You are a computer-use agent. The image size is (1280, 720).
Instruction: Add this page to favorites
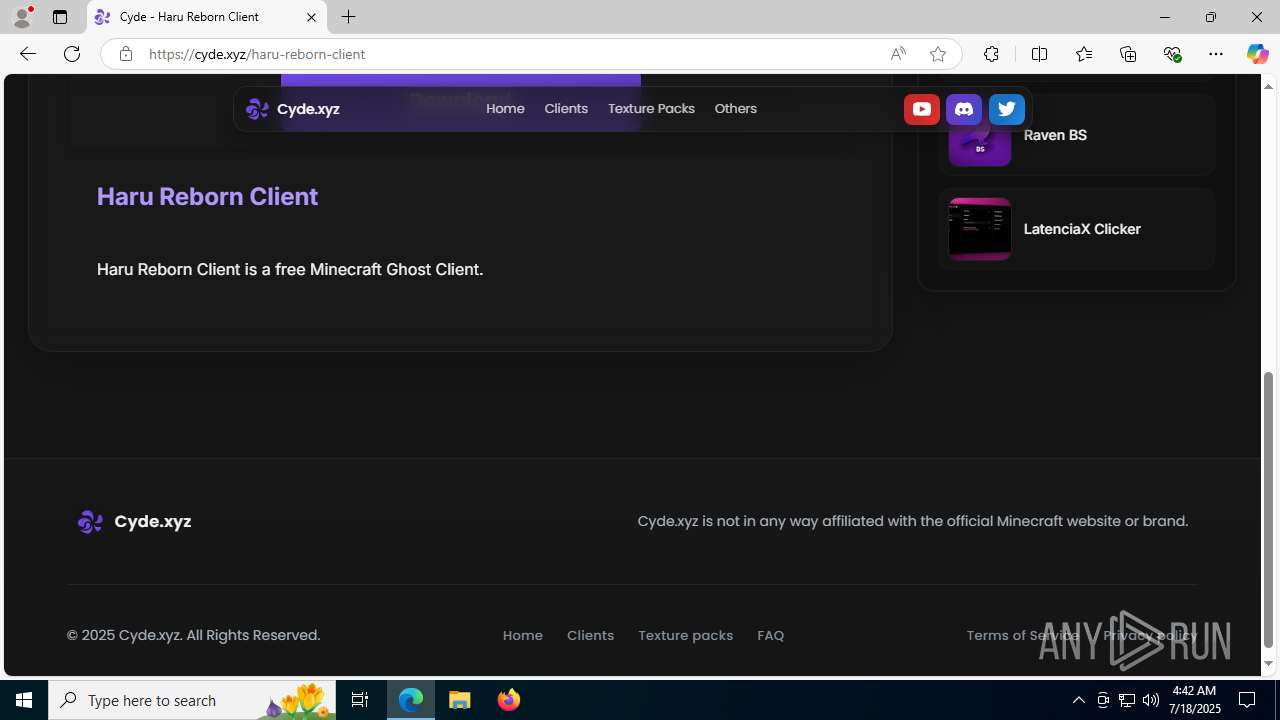[937, 54]
